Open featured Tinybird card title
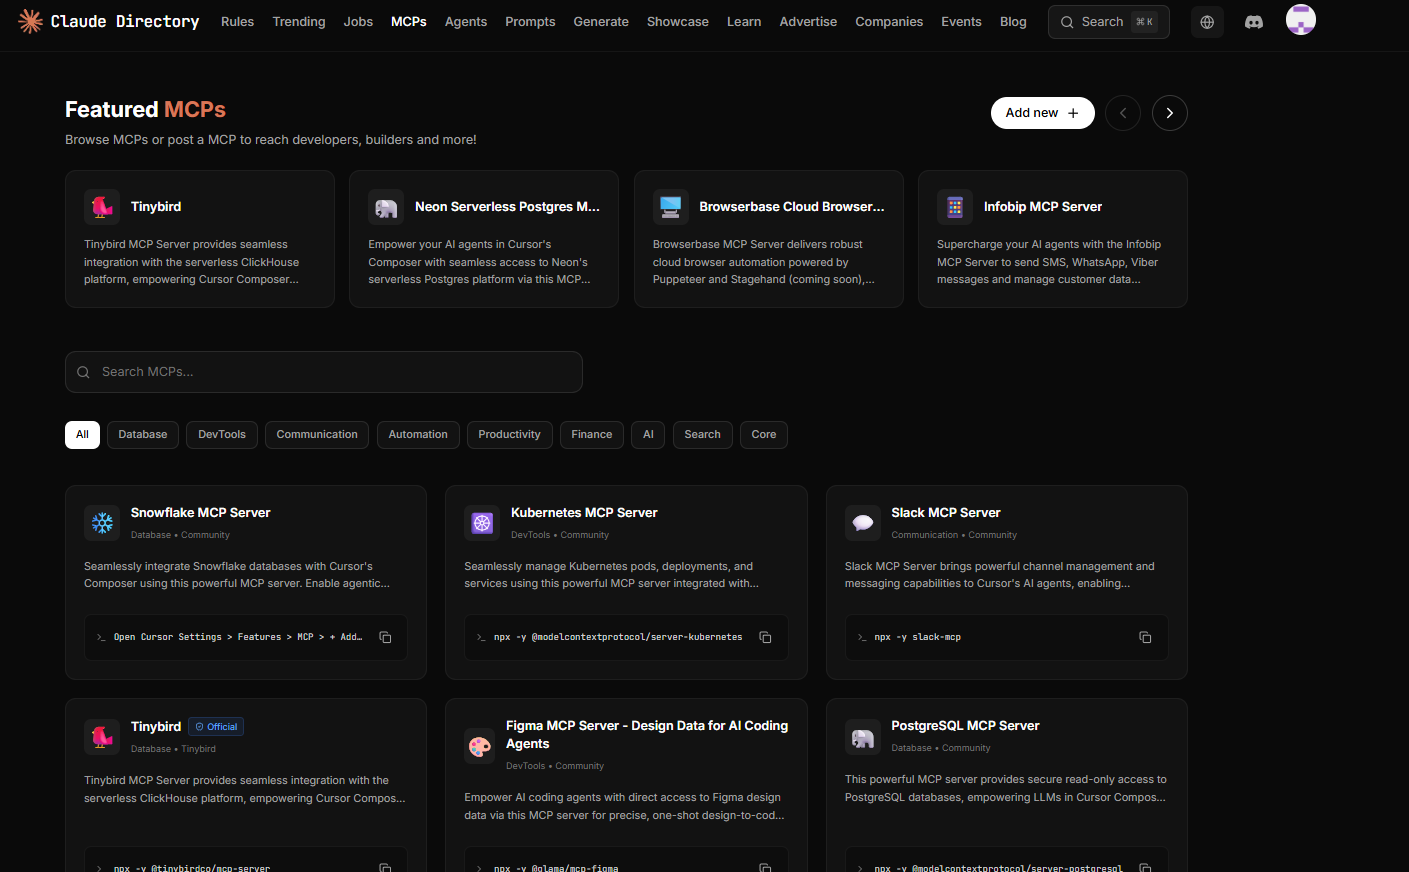The image size is (1409, 872). click(156, 207)
